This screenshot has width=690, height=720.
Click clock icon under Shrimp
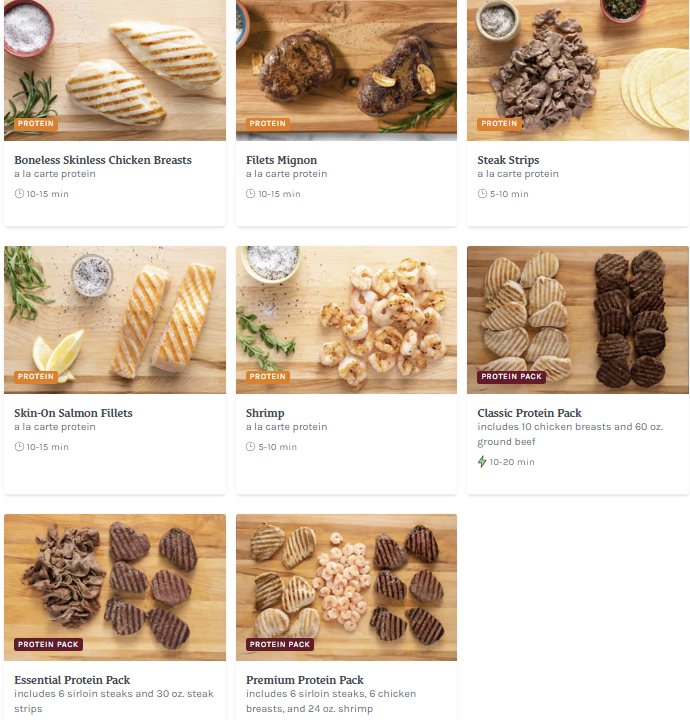pyautogui.click(x=250, y=446)
